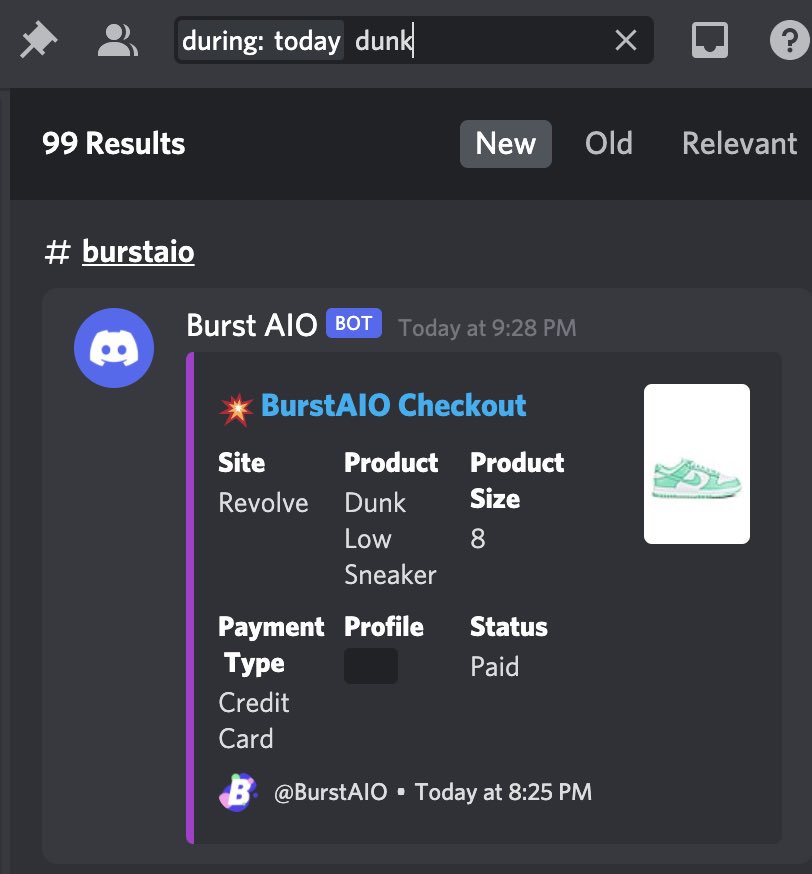Click the product size value '8'
The width and height of the screenshot is (812, 874).
pyautogui.click(x=478, y=538)
